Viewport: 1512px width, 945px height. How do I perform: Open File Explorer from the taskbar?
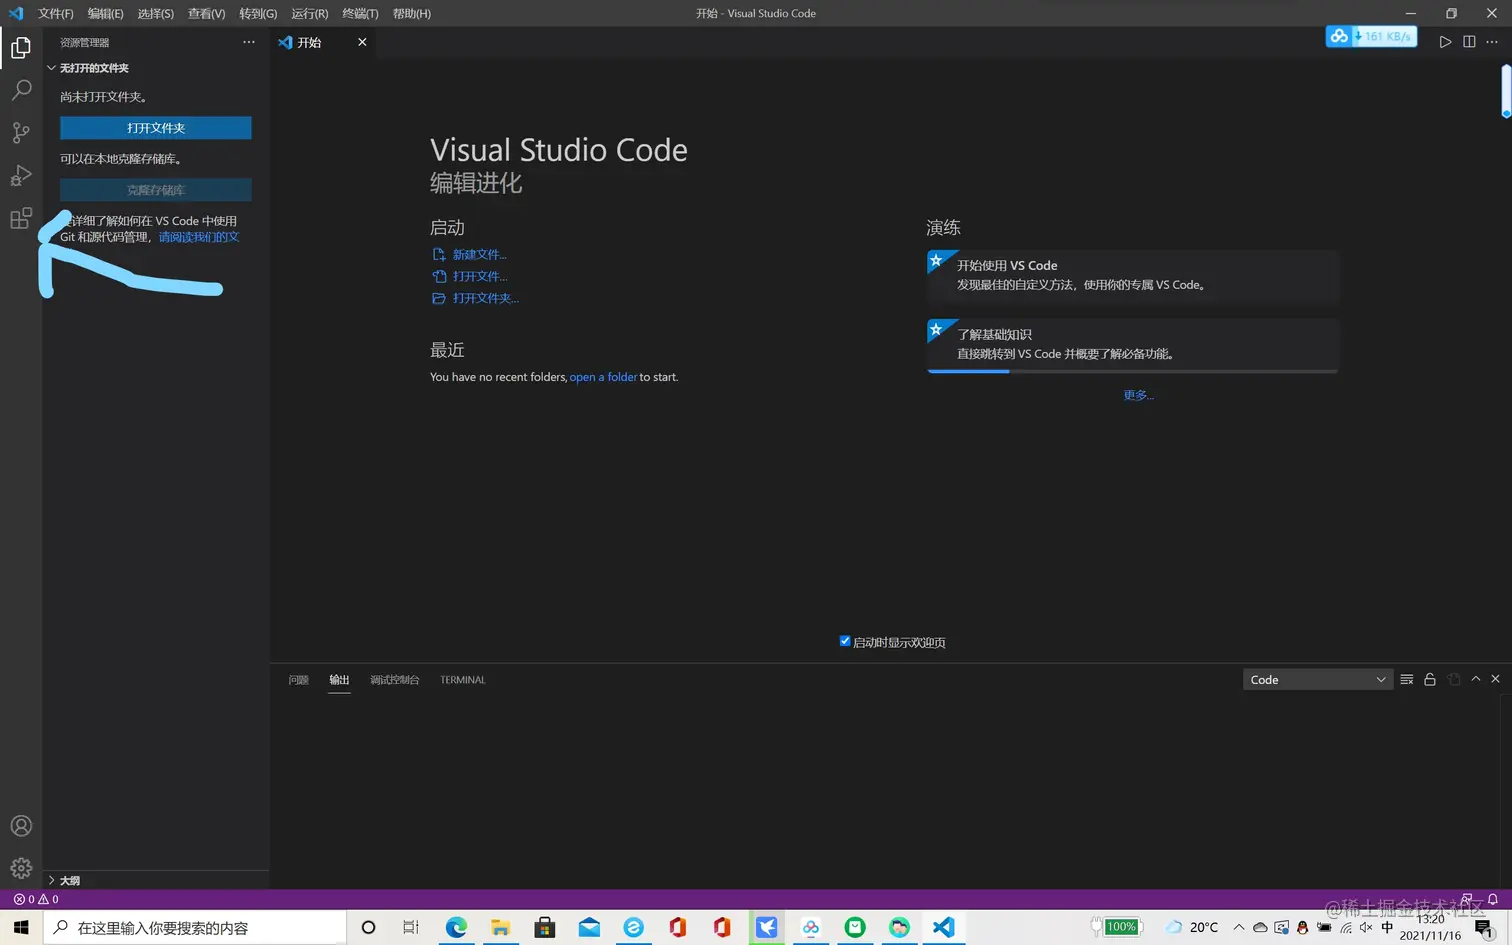(x=500, y=927)
